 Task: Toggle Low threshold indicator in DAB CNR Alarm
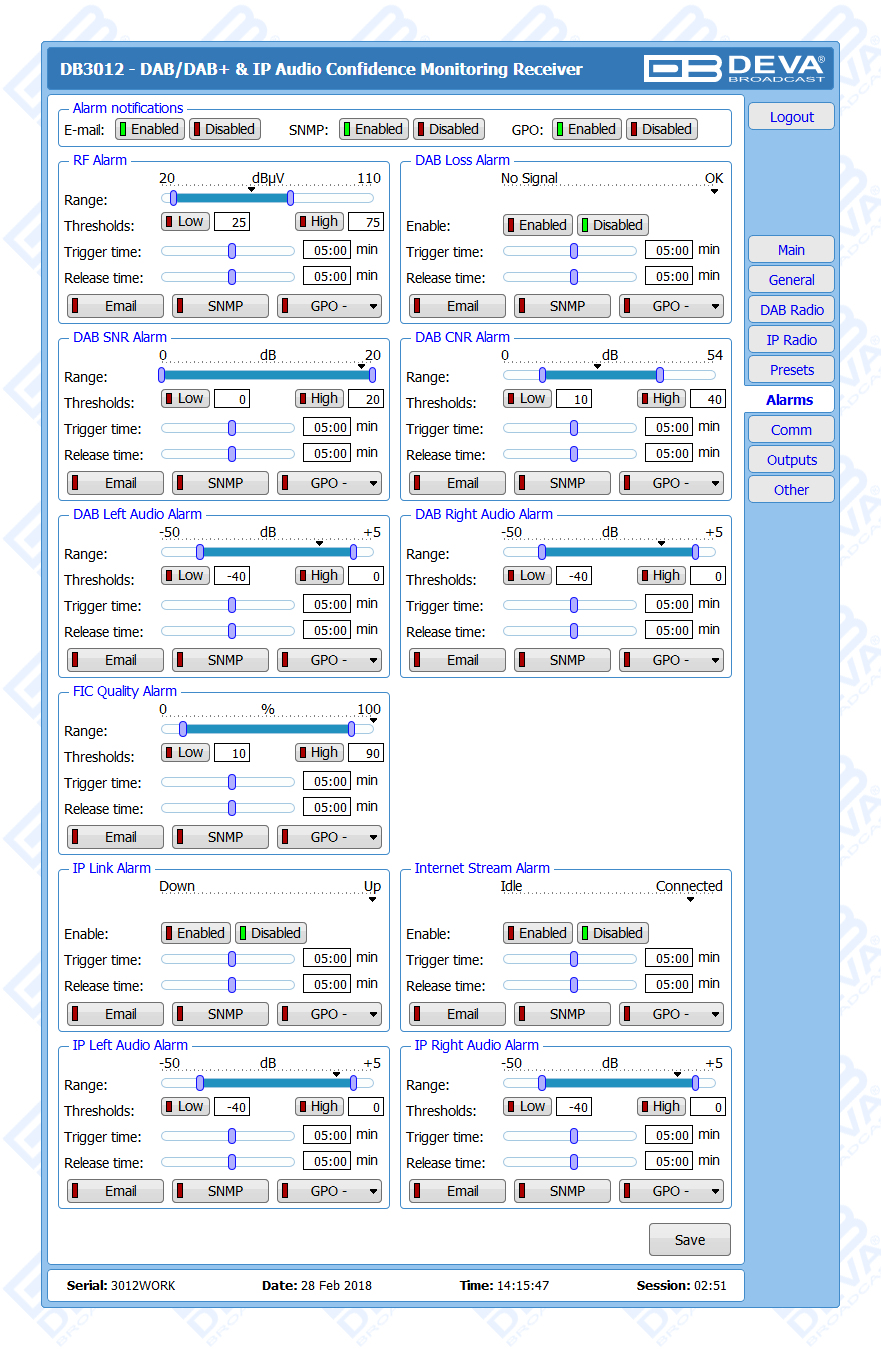click(526, 399)
